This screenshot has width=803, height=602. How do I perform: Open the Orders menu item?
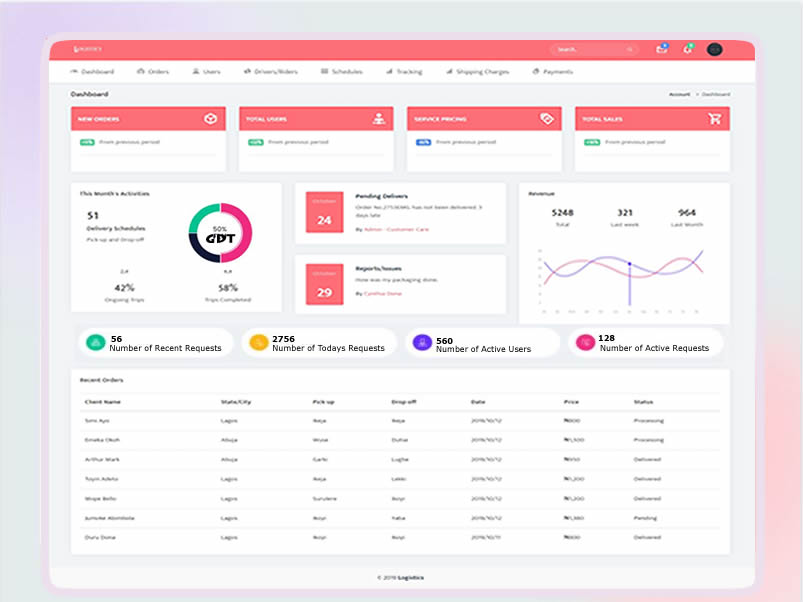[153, 72]
